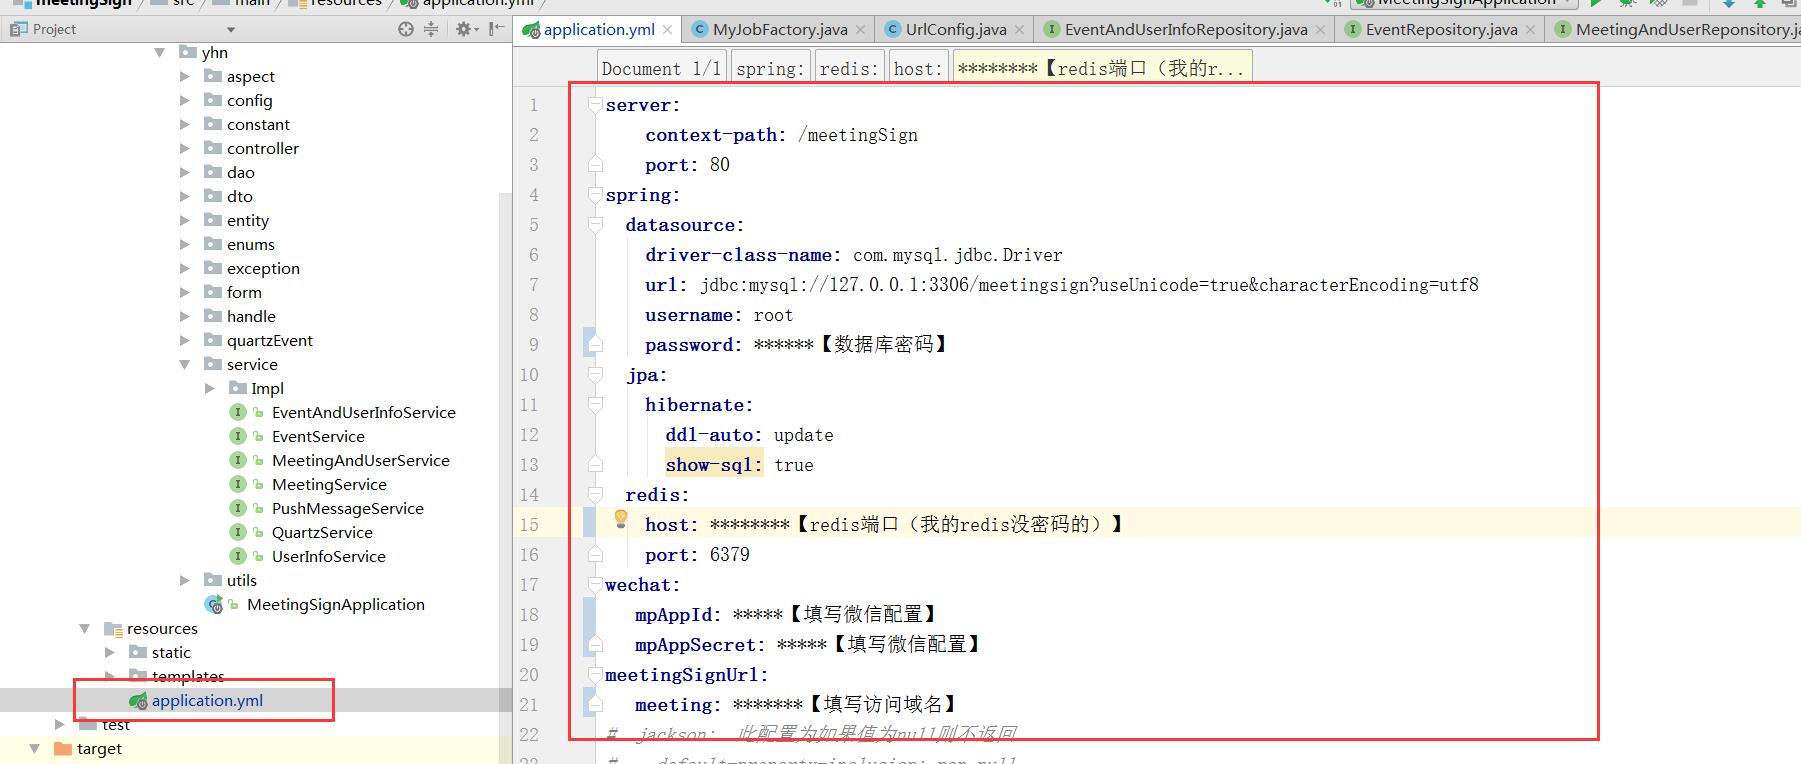Expand the constant package
Image resolution: width=1801 pixels, height=764 pixels.
185,124
